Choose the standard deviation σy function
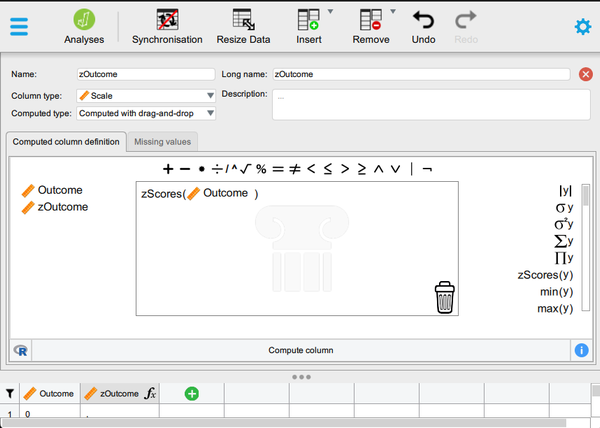Image resolution: width=600 pixels, height=428 pixels. (564, 207)
